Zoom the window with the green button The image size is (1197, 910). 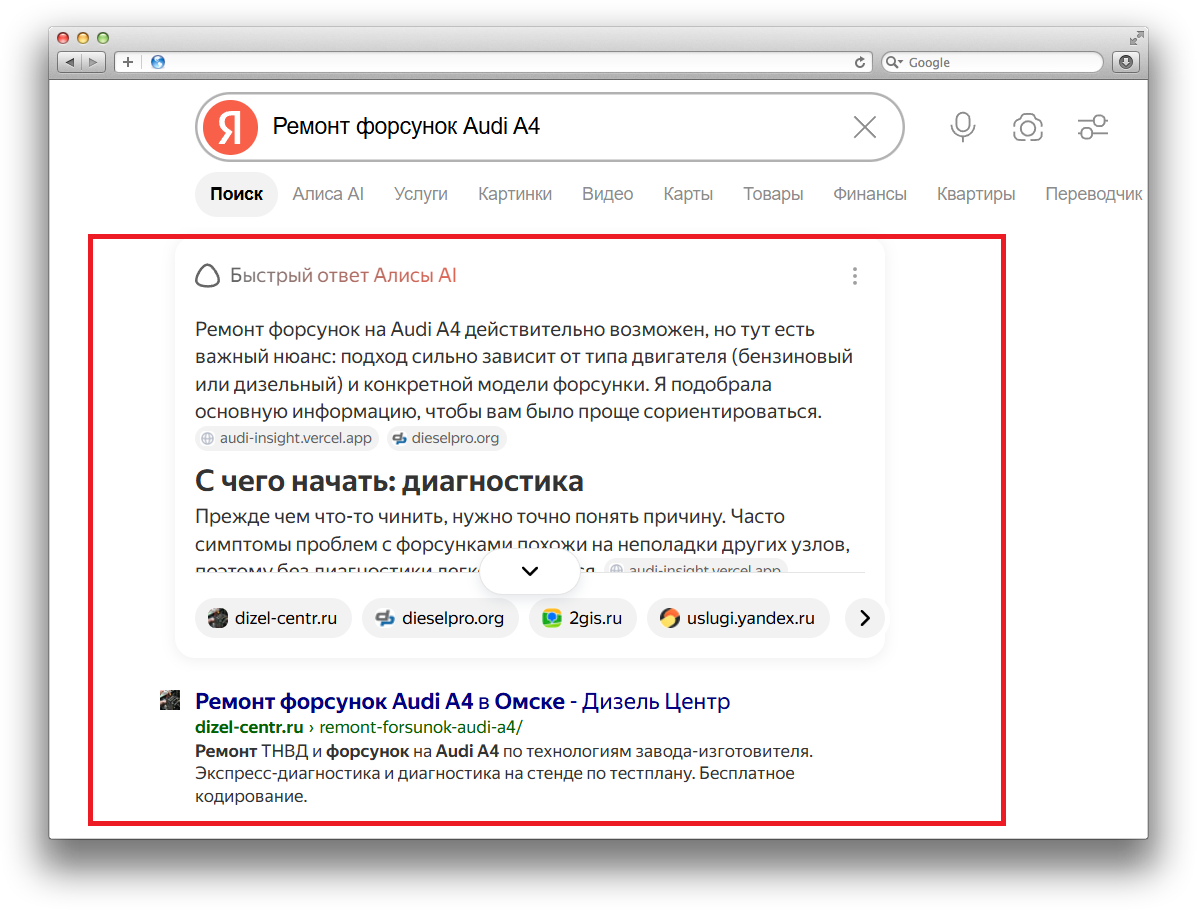click(x=103, y=37)
